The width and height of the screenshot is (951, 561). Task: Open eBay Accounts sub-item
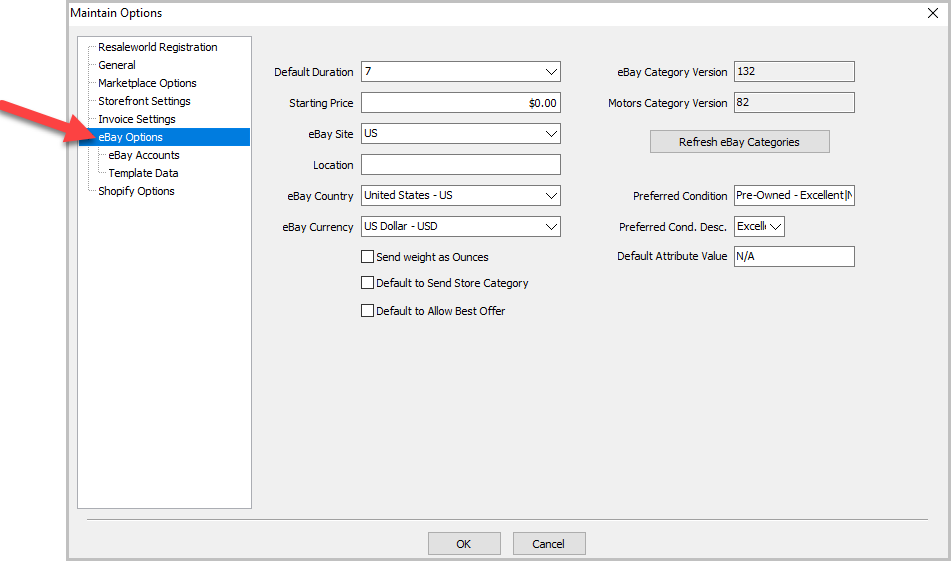(x=144, y=155)
